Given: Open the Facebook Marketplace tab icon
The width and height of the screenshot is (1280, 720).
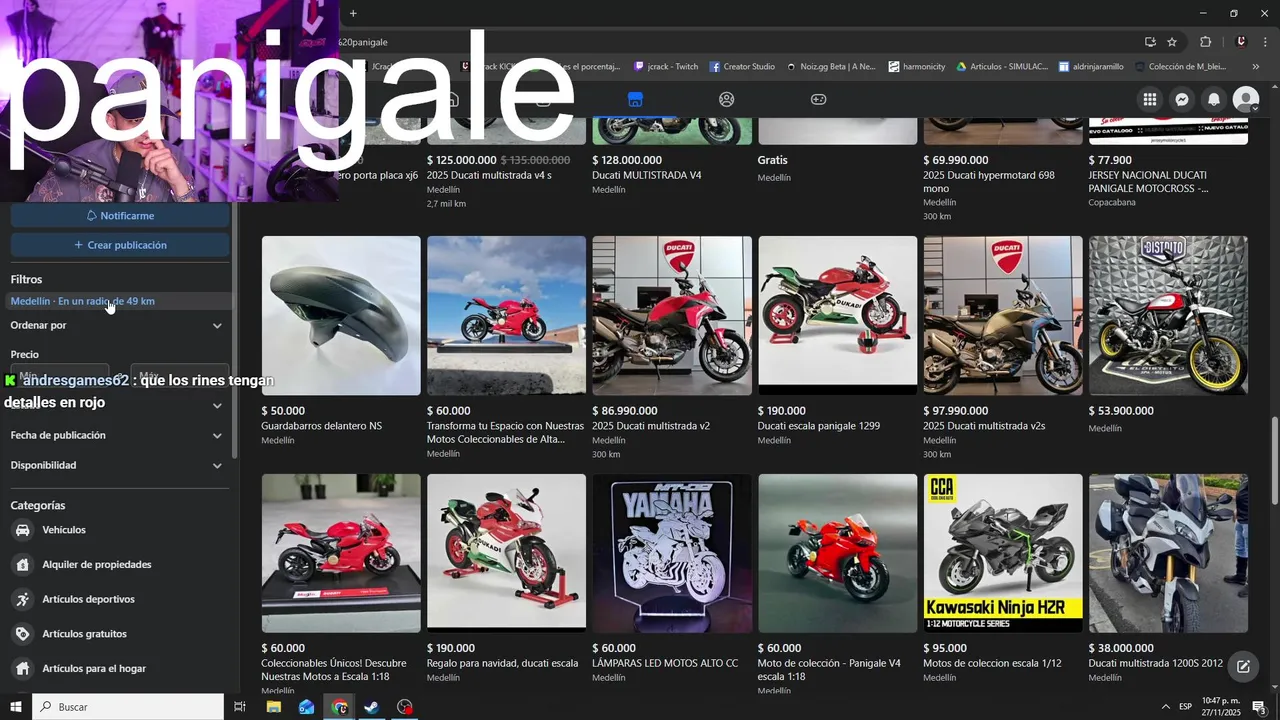Looking at the screenshot, I should pyautogui.click(x=635, y=99).
